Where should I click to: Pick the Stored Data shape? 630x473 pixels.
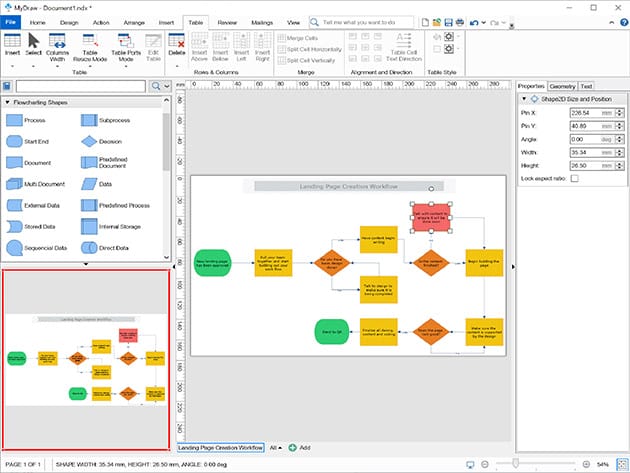click(14, 226)
